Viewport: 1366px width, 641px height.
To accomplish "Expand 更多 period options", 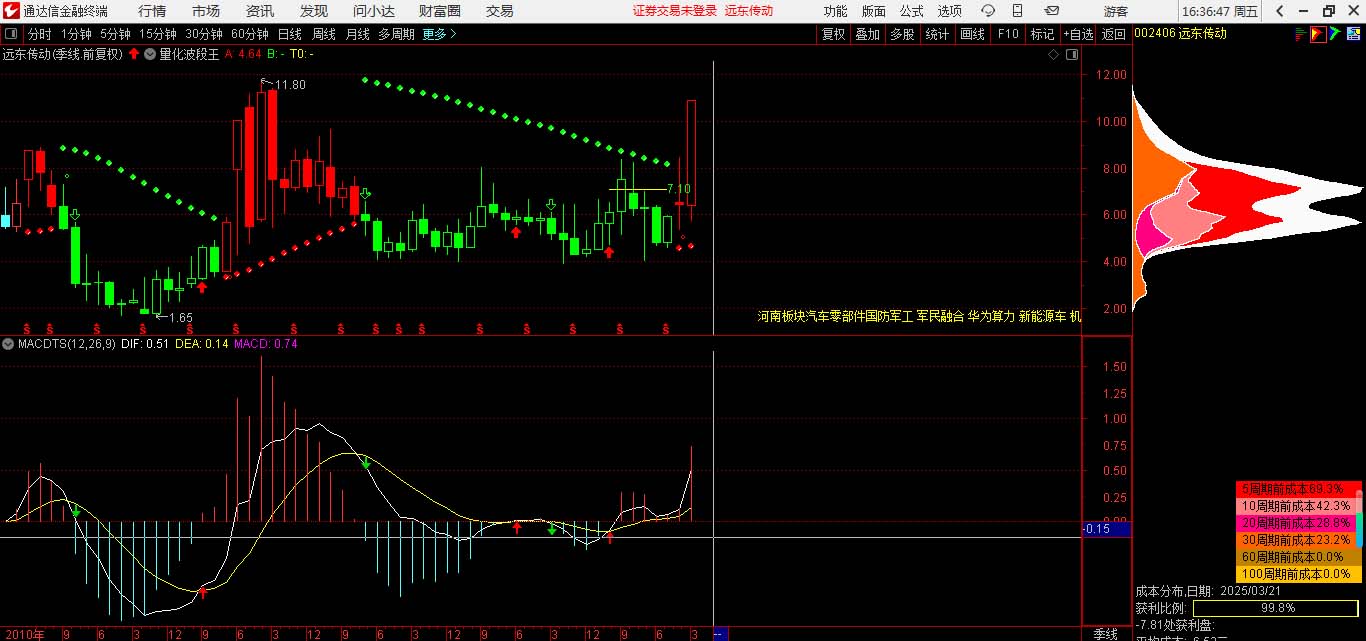I will pos(439,34).
